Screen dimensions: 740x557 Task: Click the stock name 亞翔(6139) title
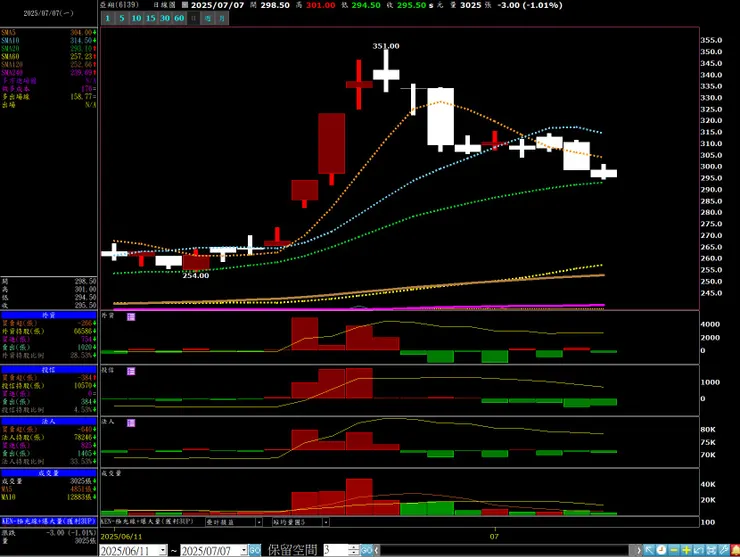[119, 5]
